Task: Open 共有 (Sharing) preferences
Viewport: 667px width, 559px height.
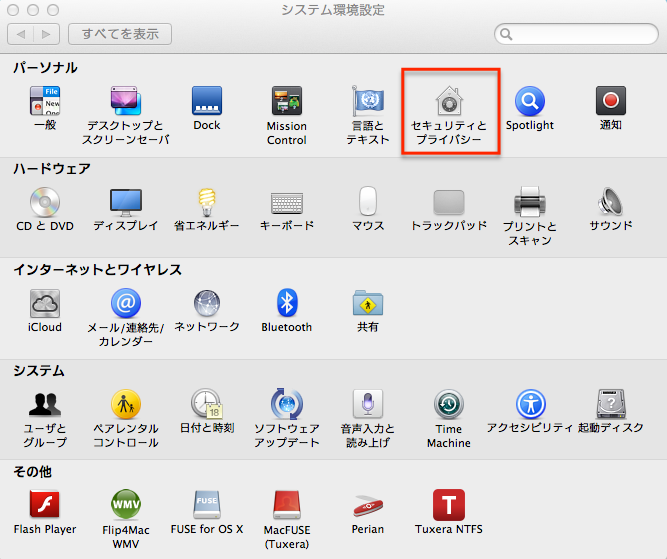Action: click(x=368, y=303)
